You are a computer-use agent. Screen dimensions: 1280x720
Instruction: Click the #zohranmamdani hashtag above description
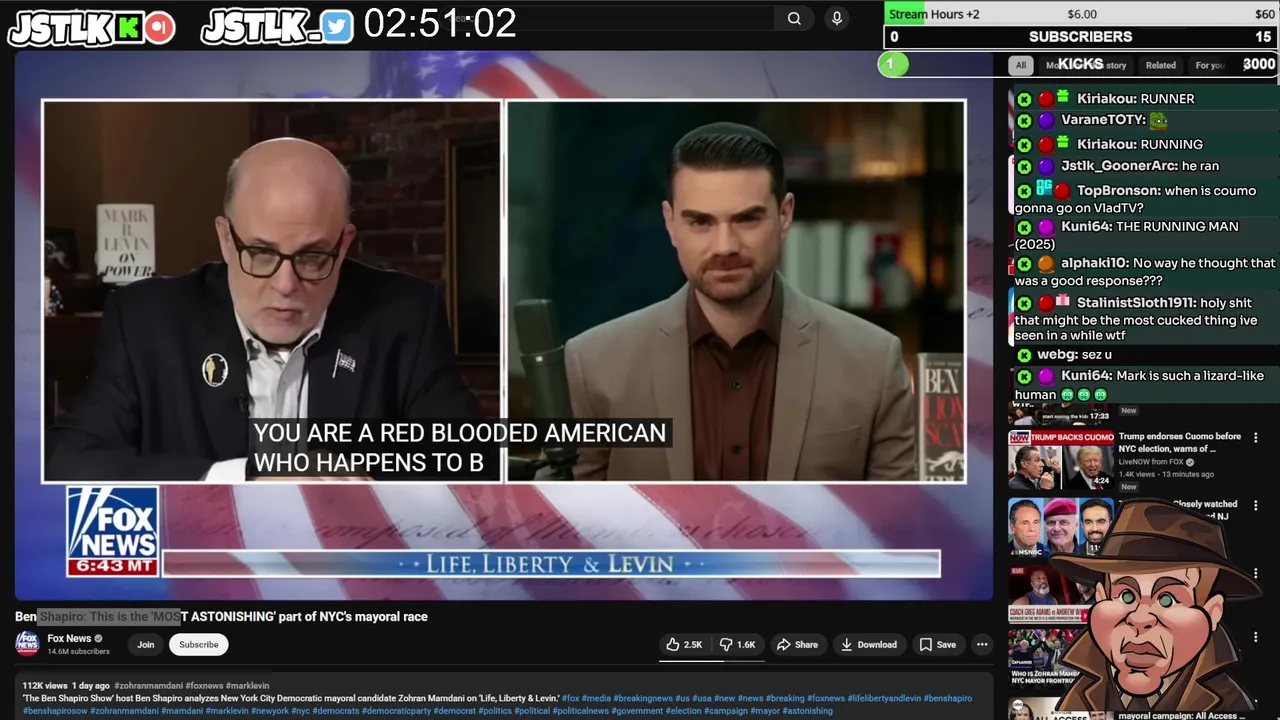(x=148, y=686)
